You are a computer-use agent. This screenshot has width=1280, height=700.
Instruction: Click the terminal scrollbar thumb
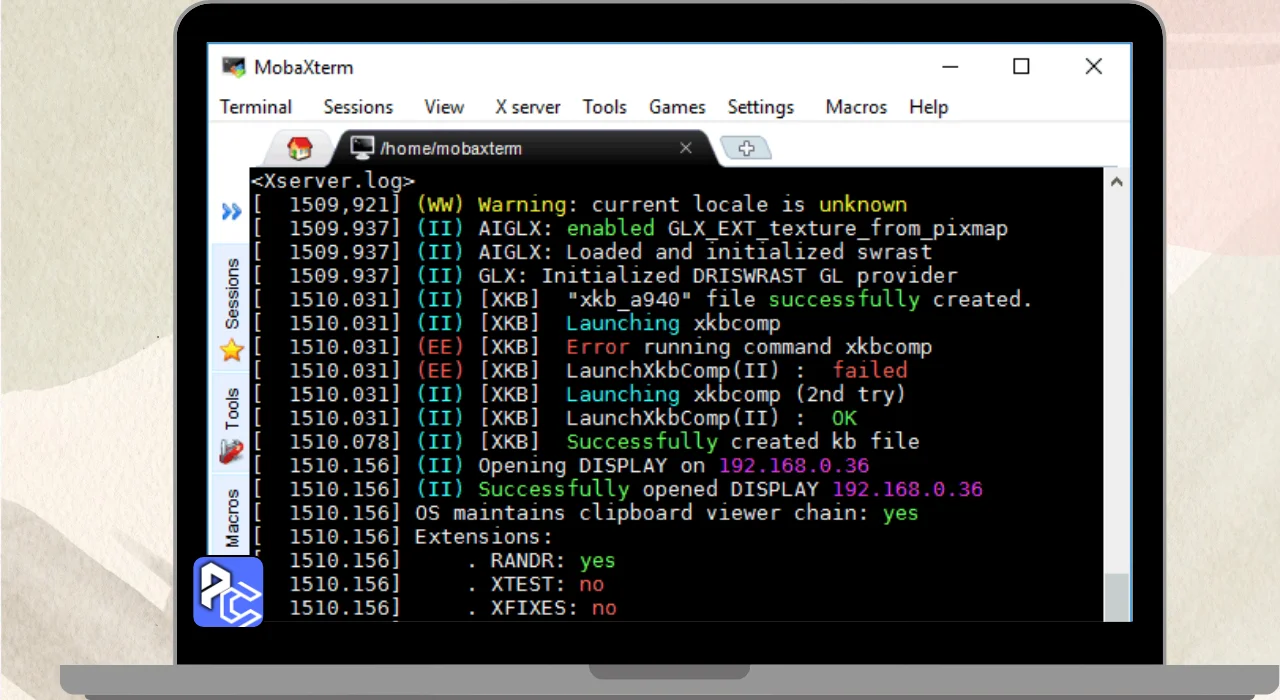1117,597
